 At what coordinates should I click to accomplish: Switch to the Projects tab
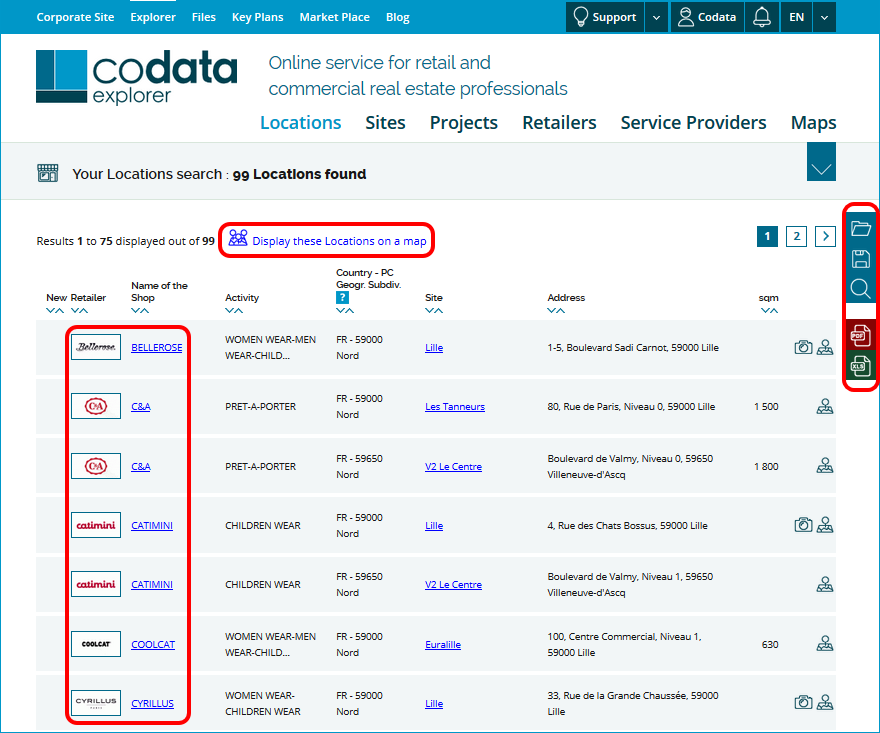point(464,122)
